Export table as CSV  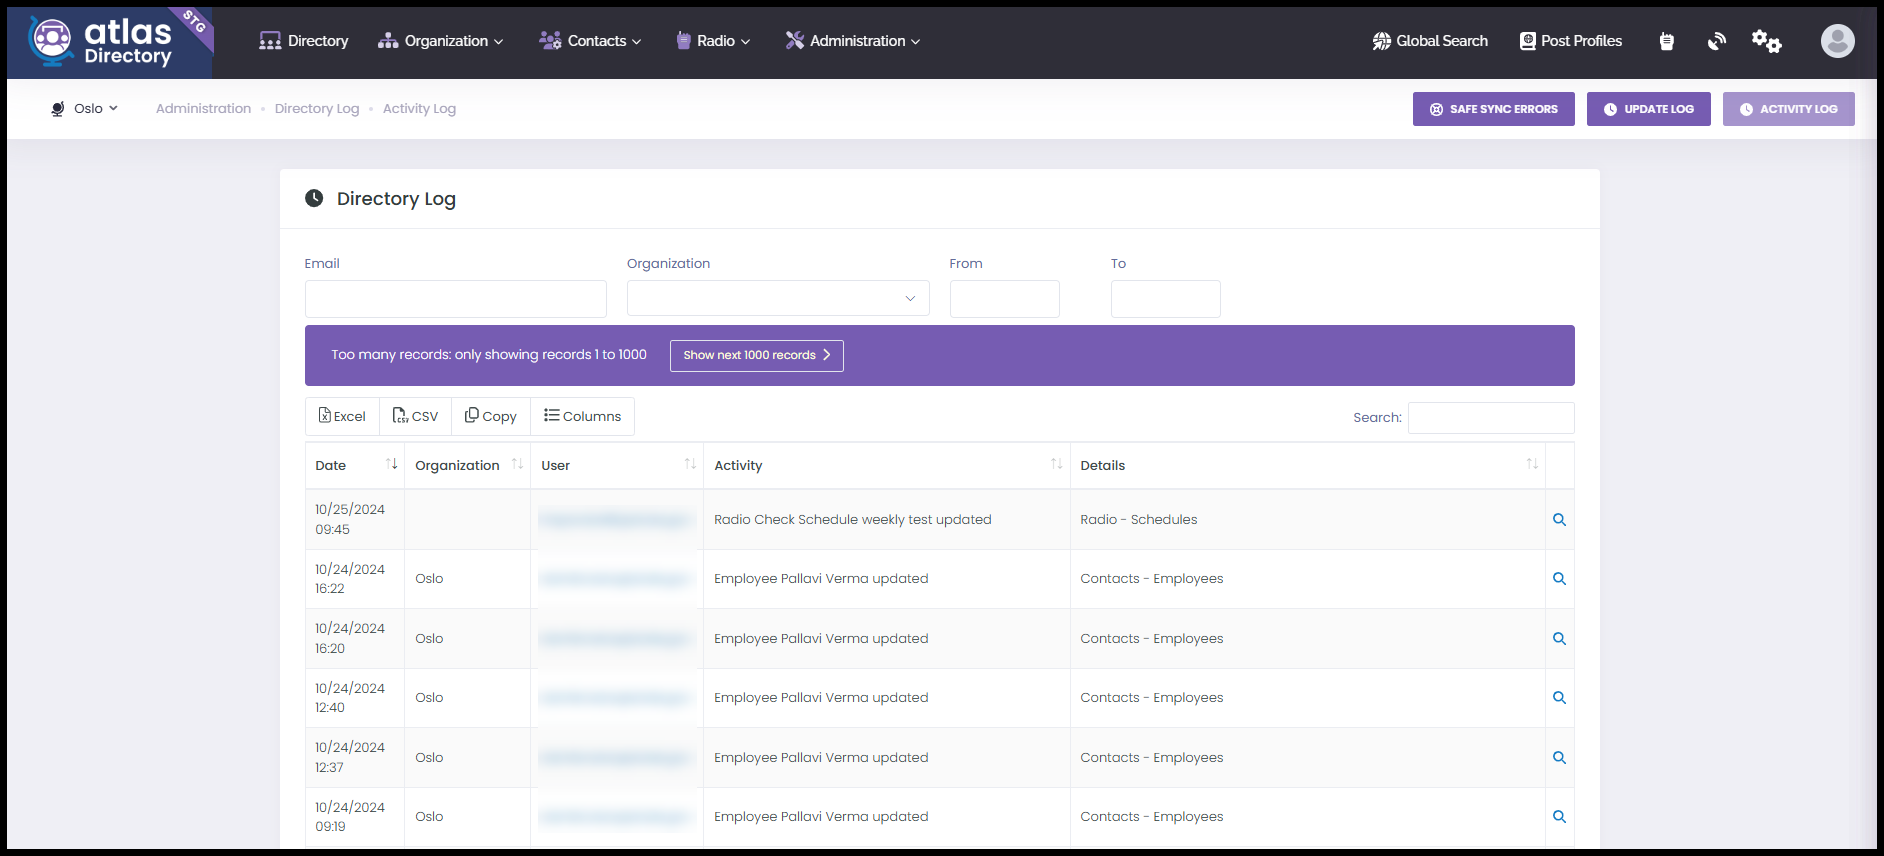pos(415,416)
